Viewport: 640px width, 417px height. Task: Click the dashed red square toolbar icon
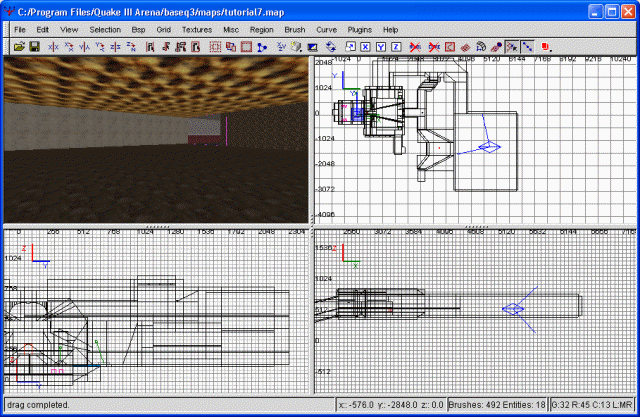coord(215,47)
